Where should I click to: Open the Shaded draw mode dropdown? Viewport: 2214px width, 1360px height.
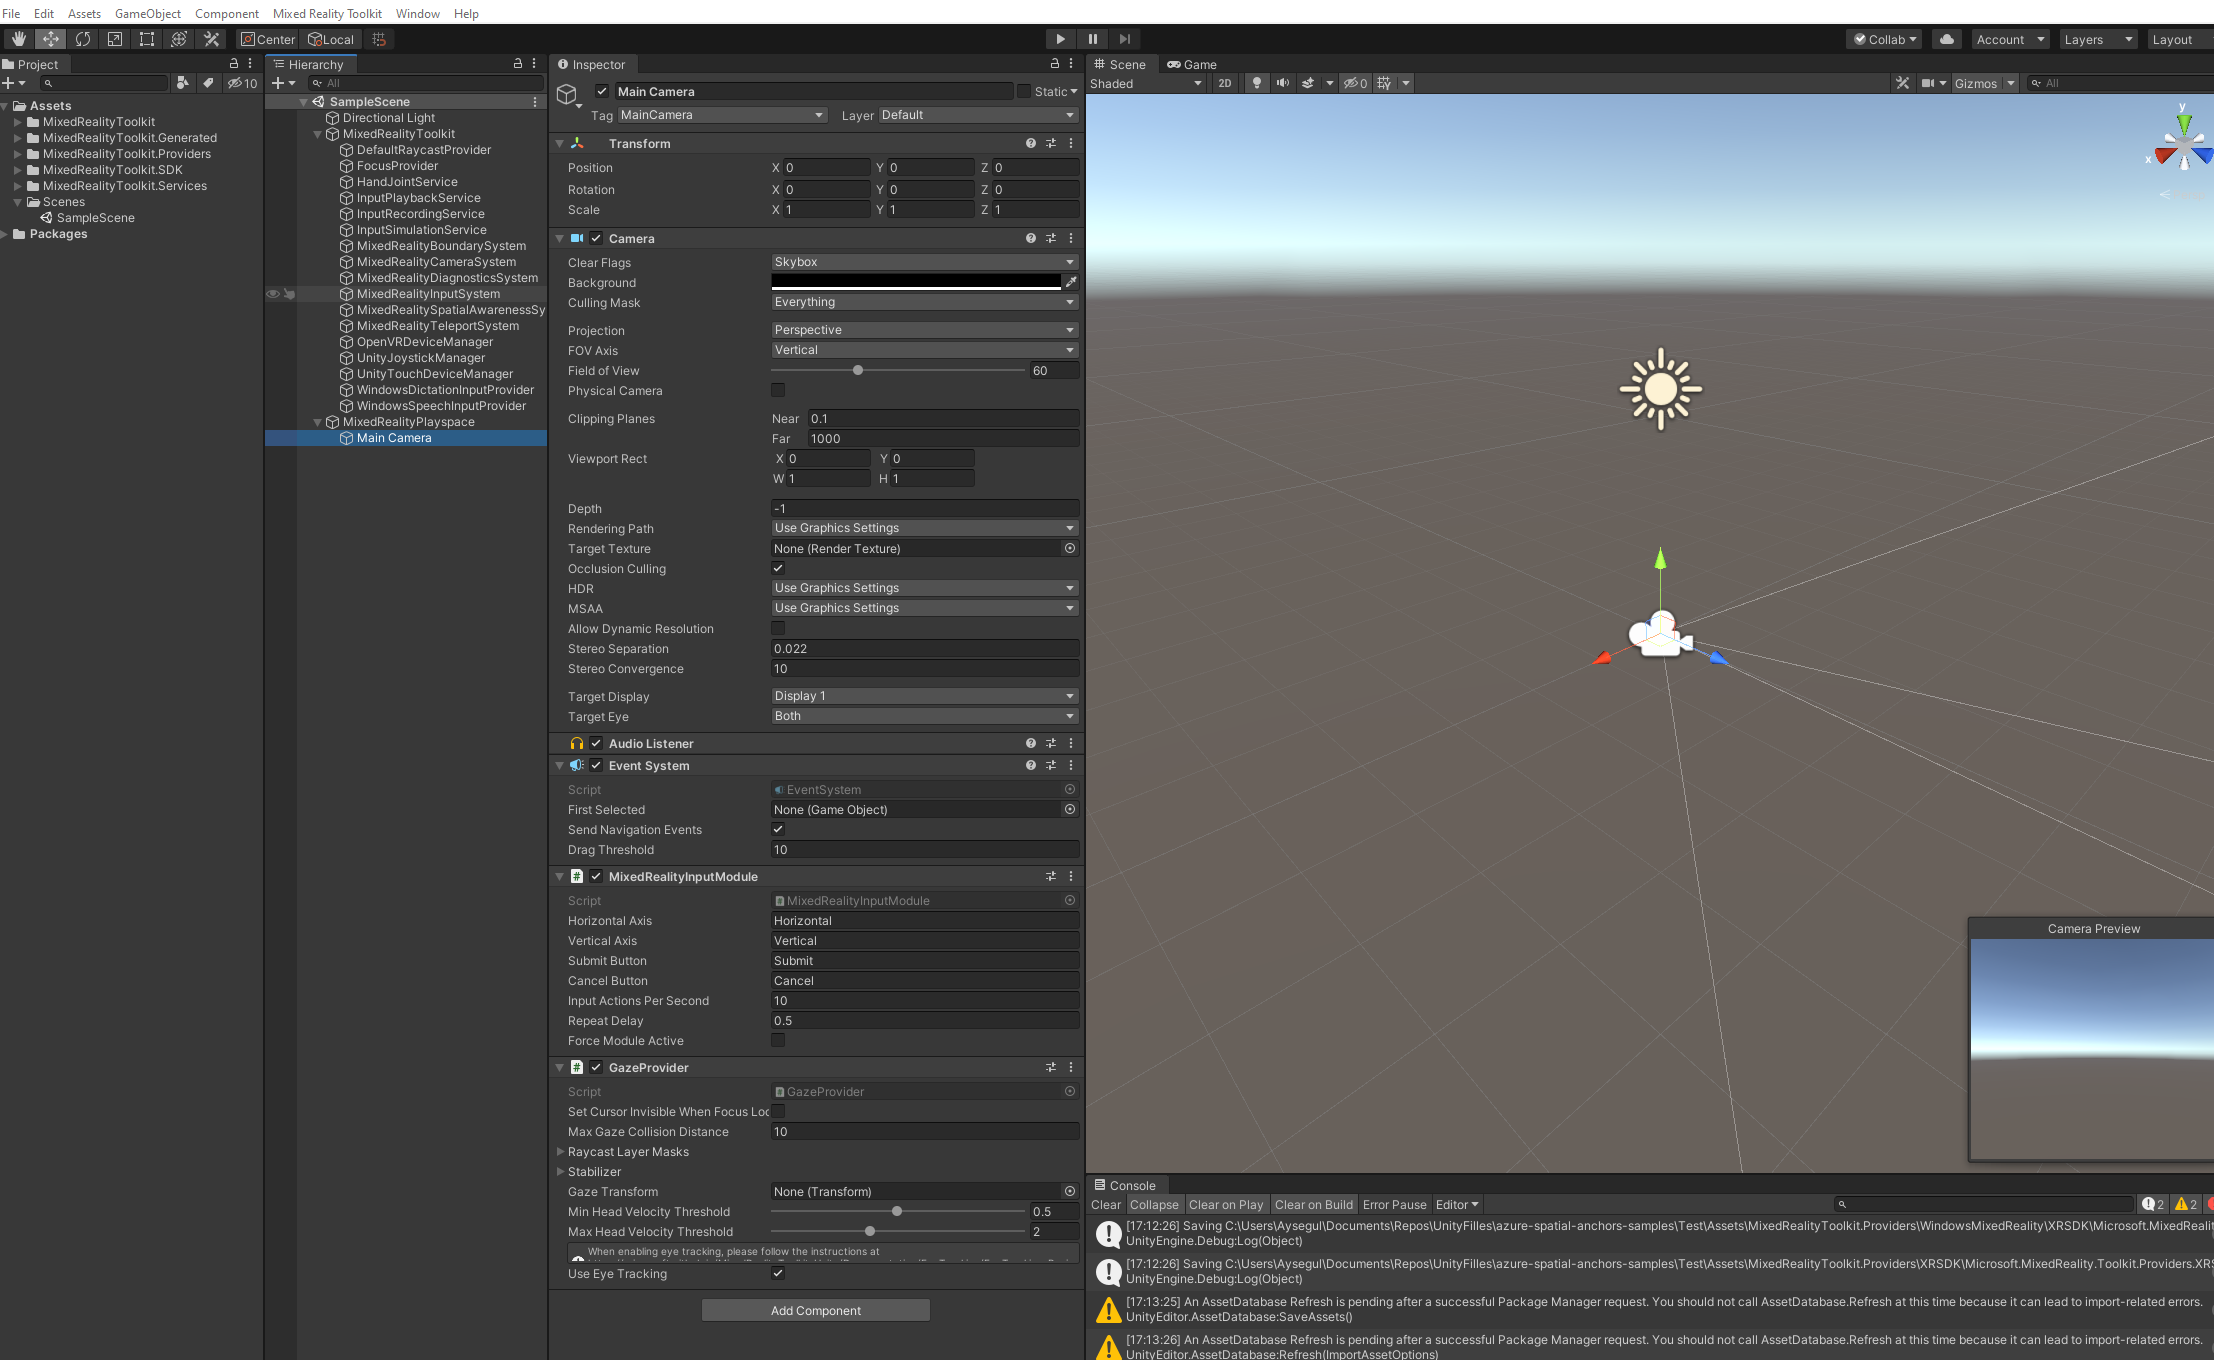coord(1146,83)
